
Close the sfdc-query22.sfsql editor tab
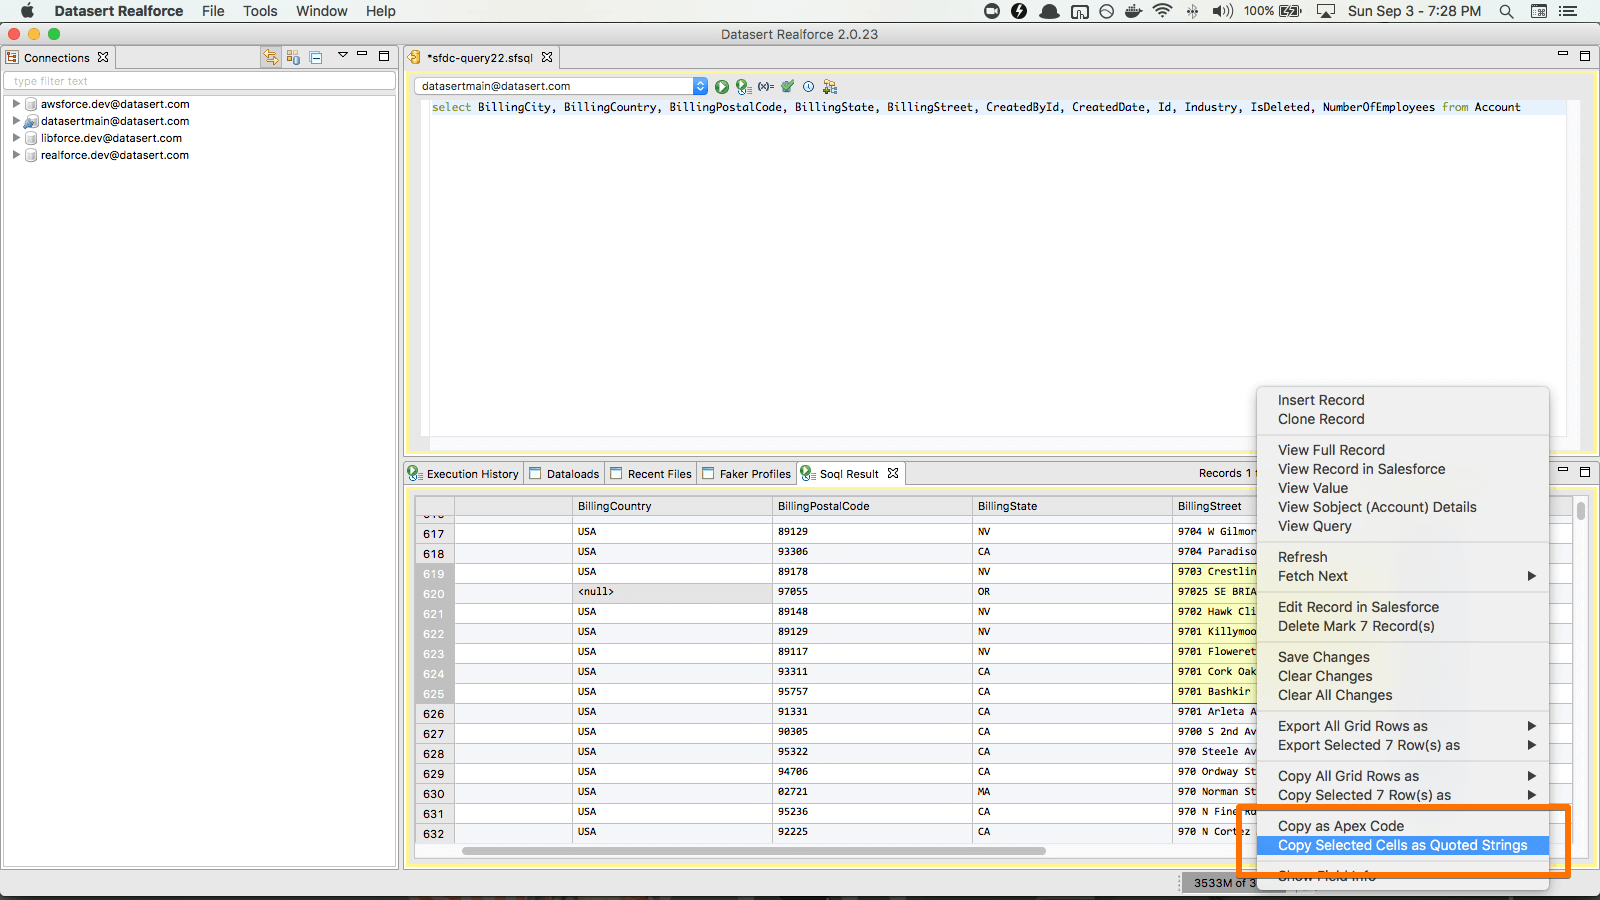[547, 58]
